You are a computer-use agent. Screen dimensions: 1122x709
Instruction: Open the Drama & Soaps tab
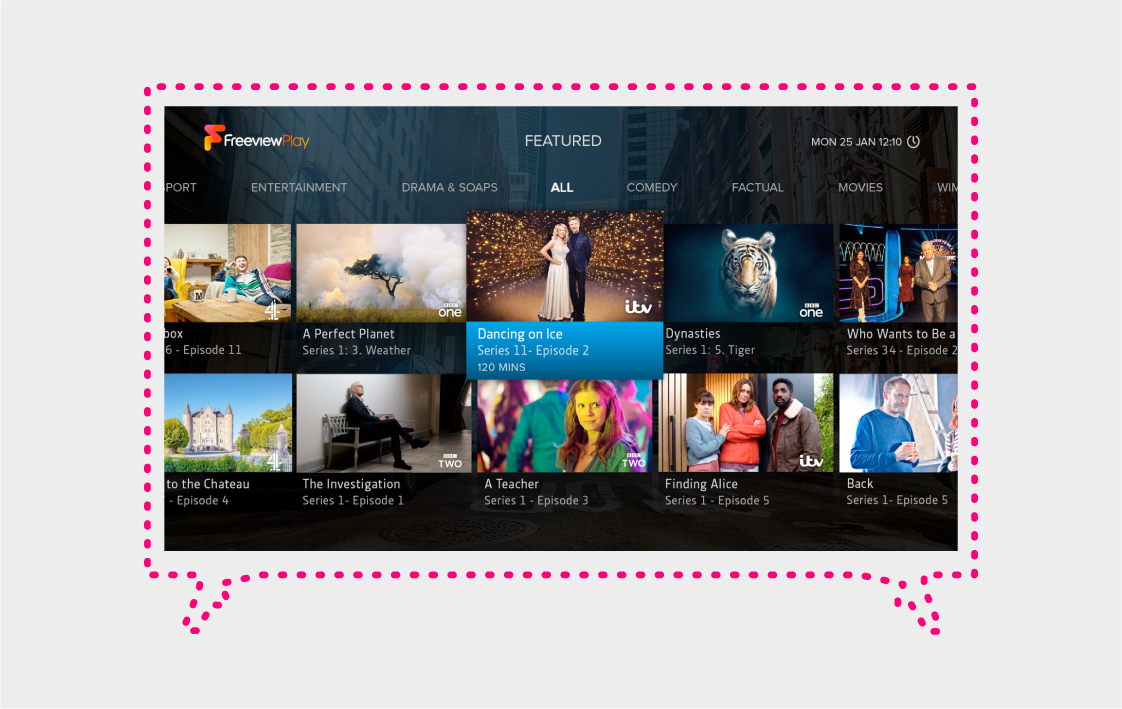click(x=449, y=187)
